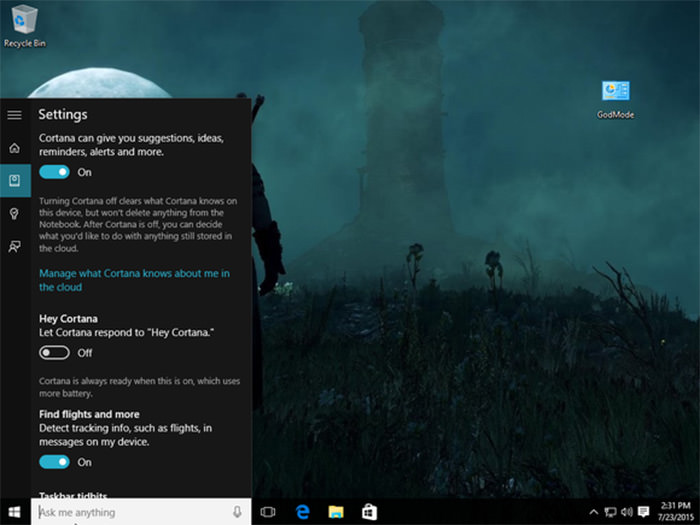Go to Cortana Home
Viewport: 700px width, 525px height.
[14, 148]
